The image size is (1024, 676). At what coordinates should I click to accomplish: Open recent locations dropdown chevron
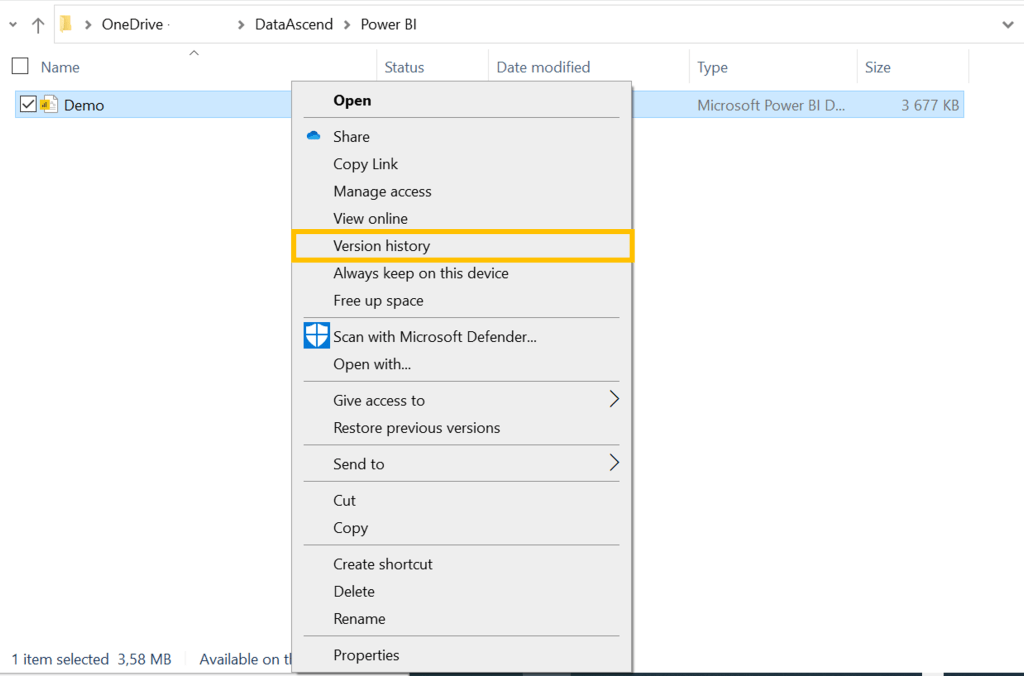pyautogui.click(x=12, y=24)
